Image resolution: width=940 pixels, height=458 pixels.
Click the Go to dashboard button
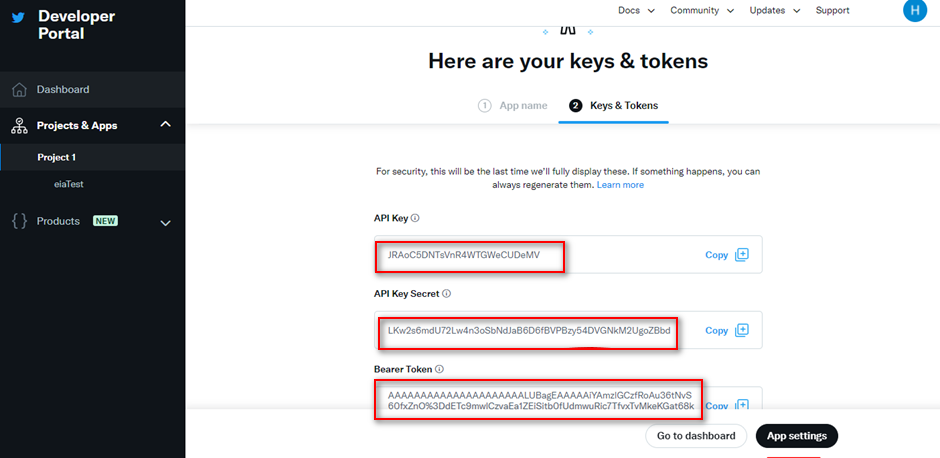point(696,436)
